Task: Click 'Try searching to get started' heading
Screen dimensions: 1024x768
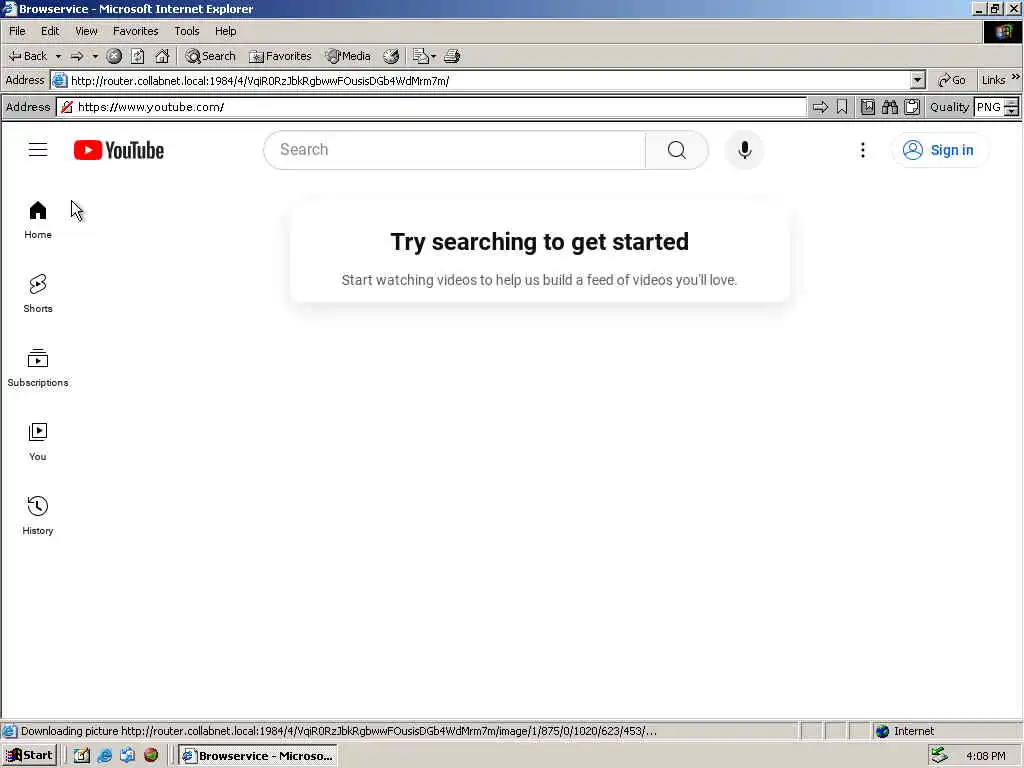Action: [x=539, y=242]
